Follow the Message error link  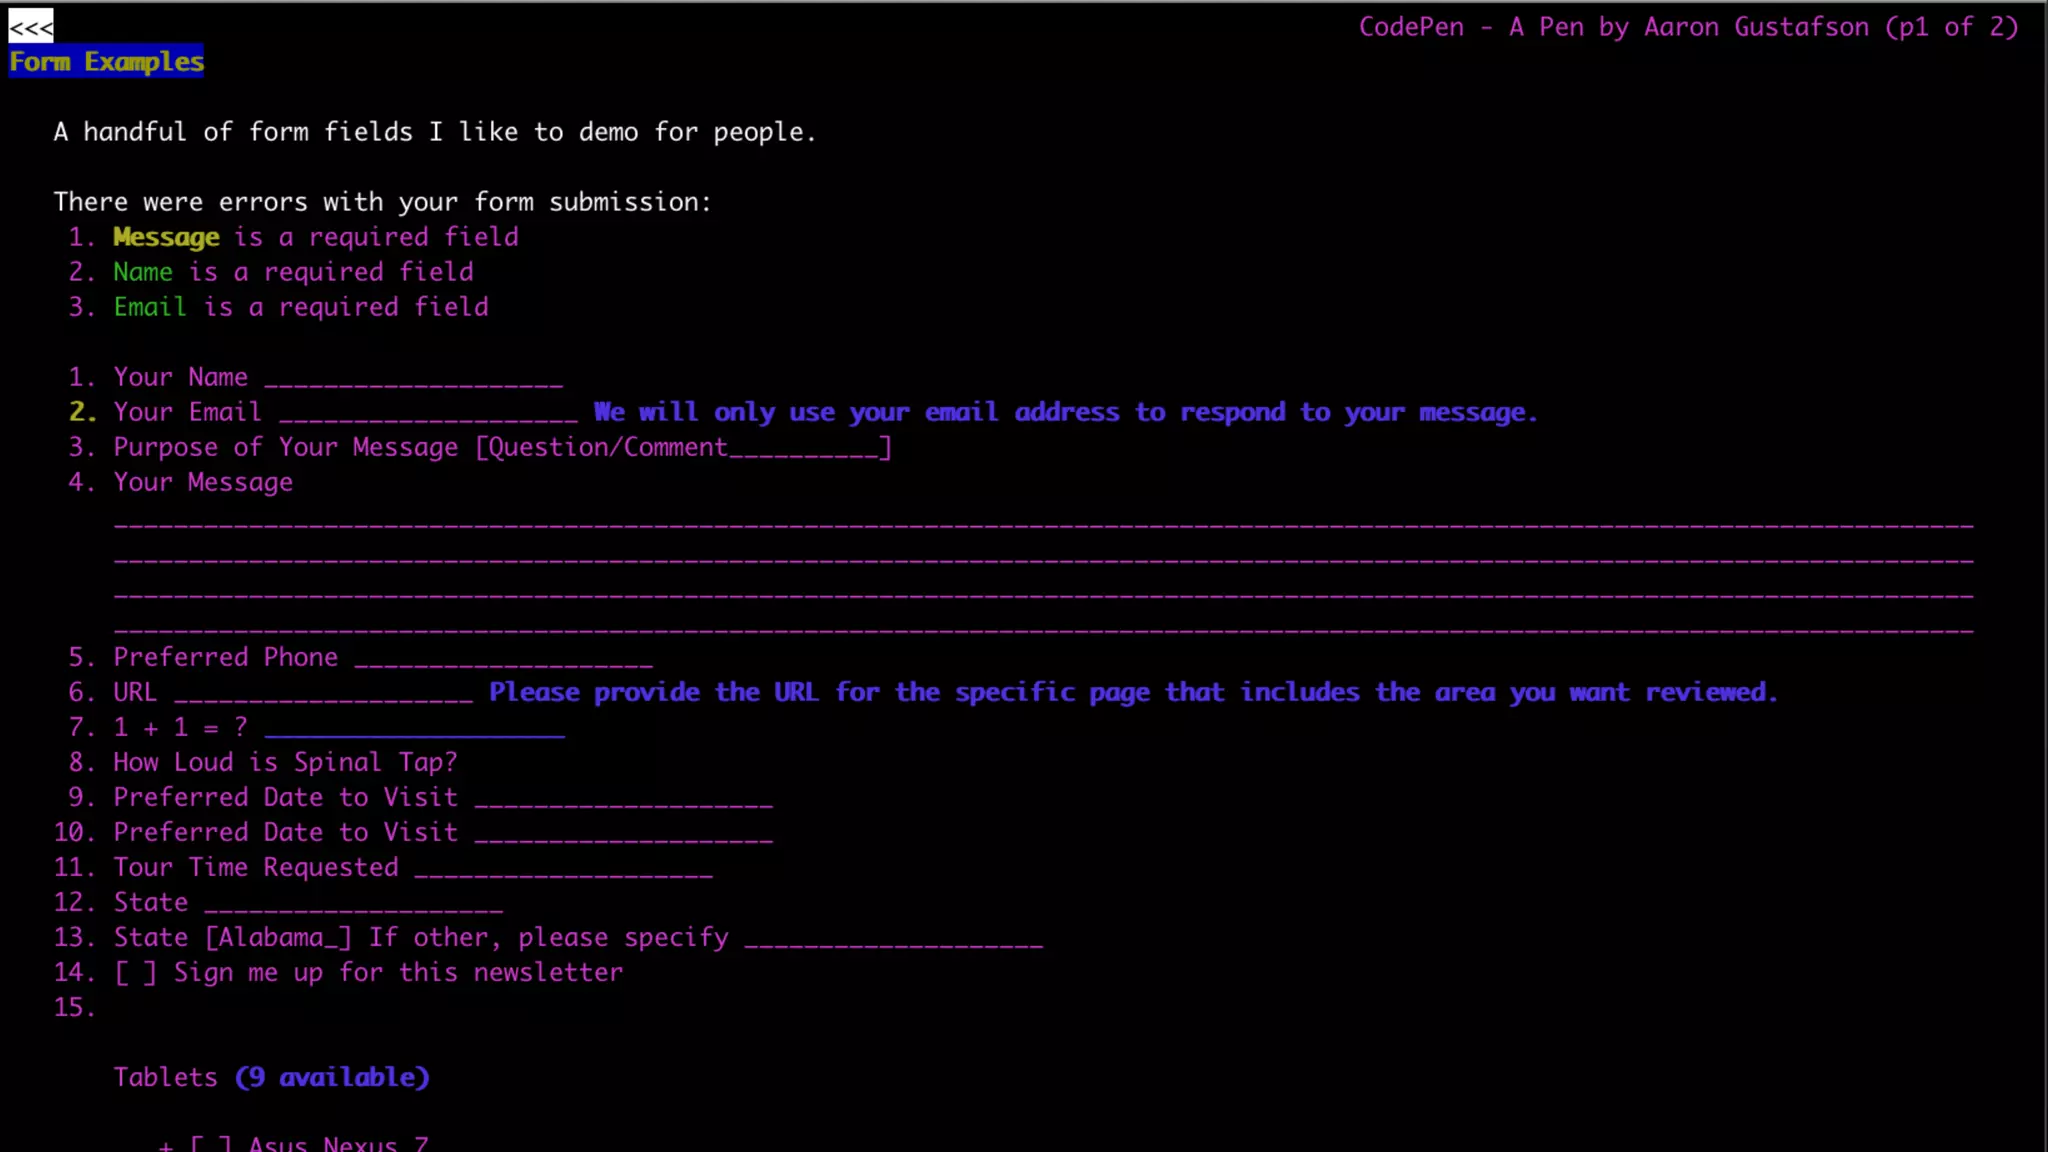coord(166,238)
